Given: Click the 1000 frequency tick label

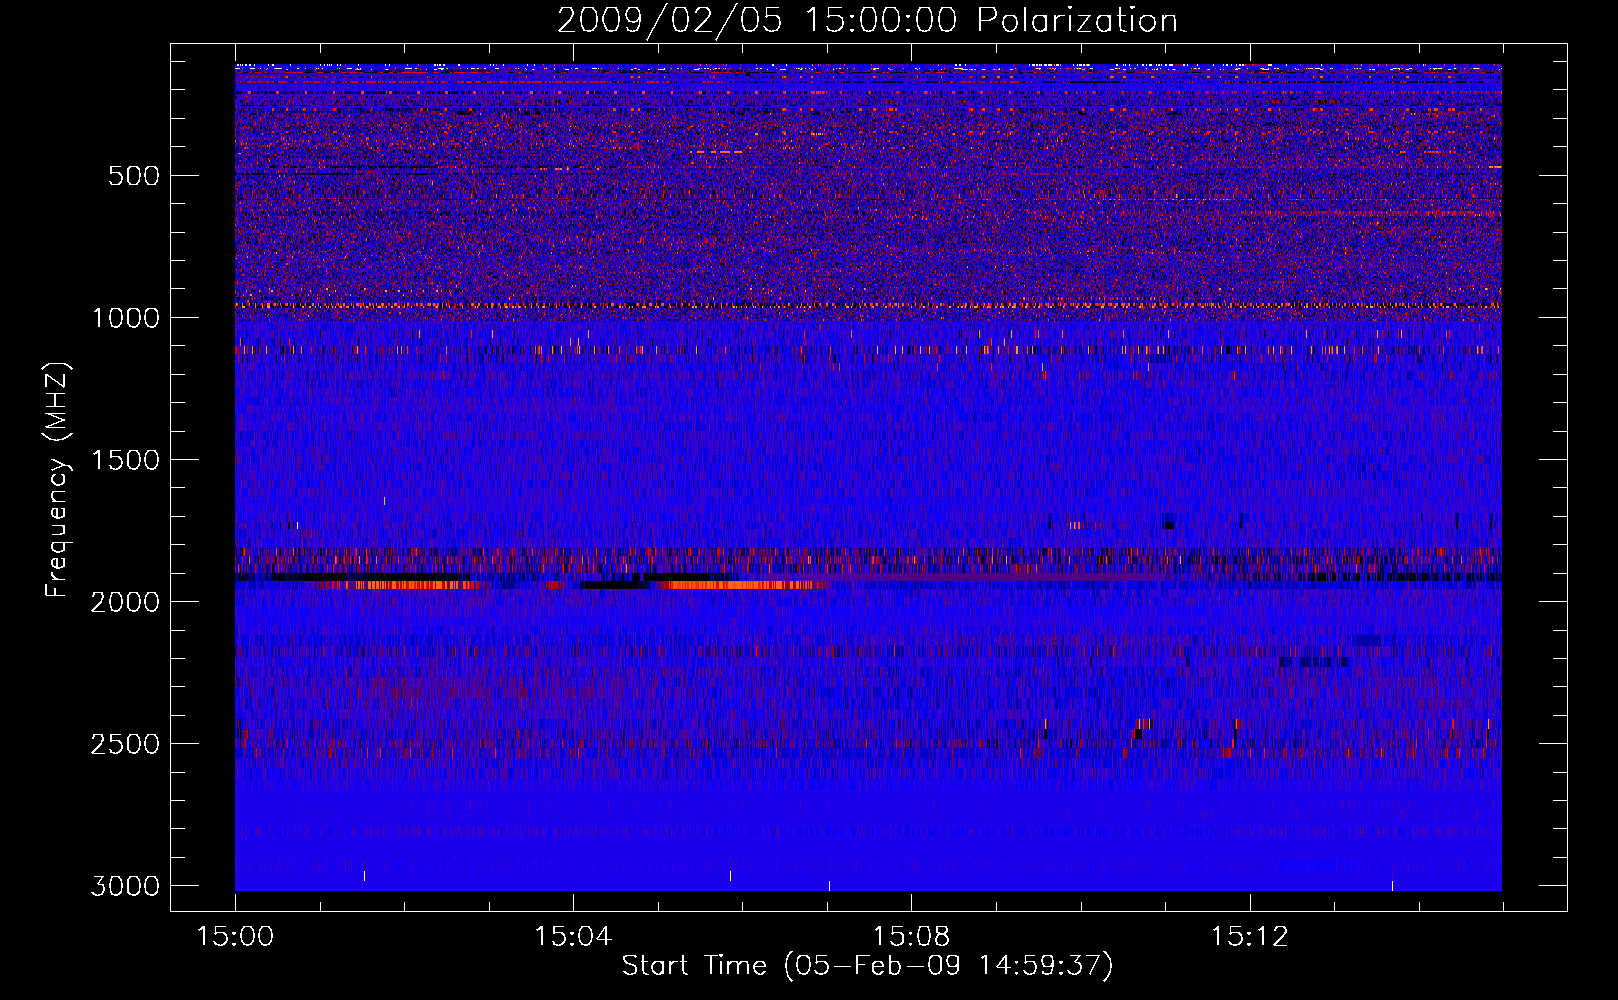Looking at the screenshot, I should 125,318.
